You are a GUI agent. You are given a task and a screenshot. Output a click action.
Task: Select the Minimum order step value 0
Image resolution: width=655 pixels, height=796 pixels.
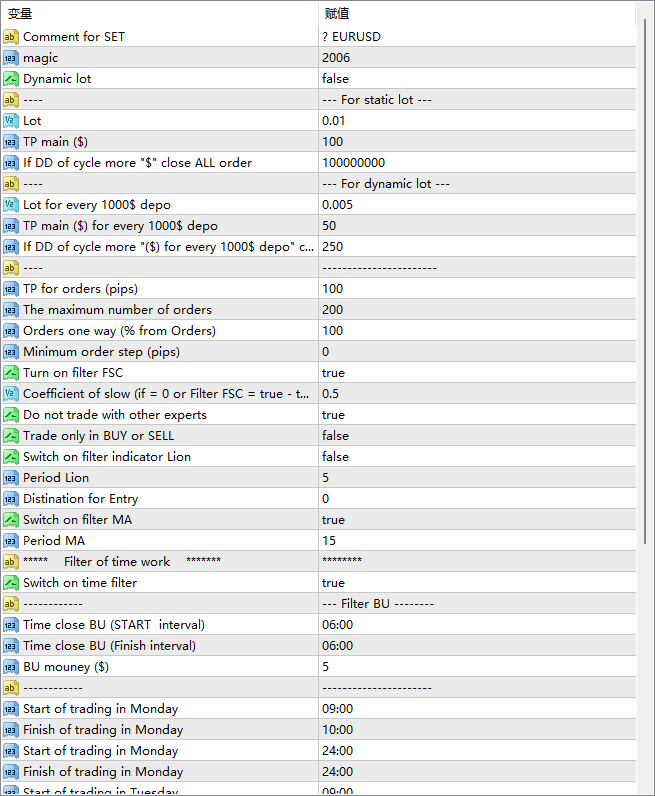[477, 352]
